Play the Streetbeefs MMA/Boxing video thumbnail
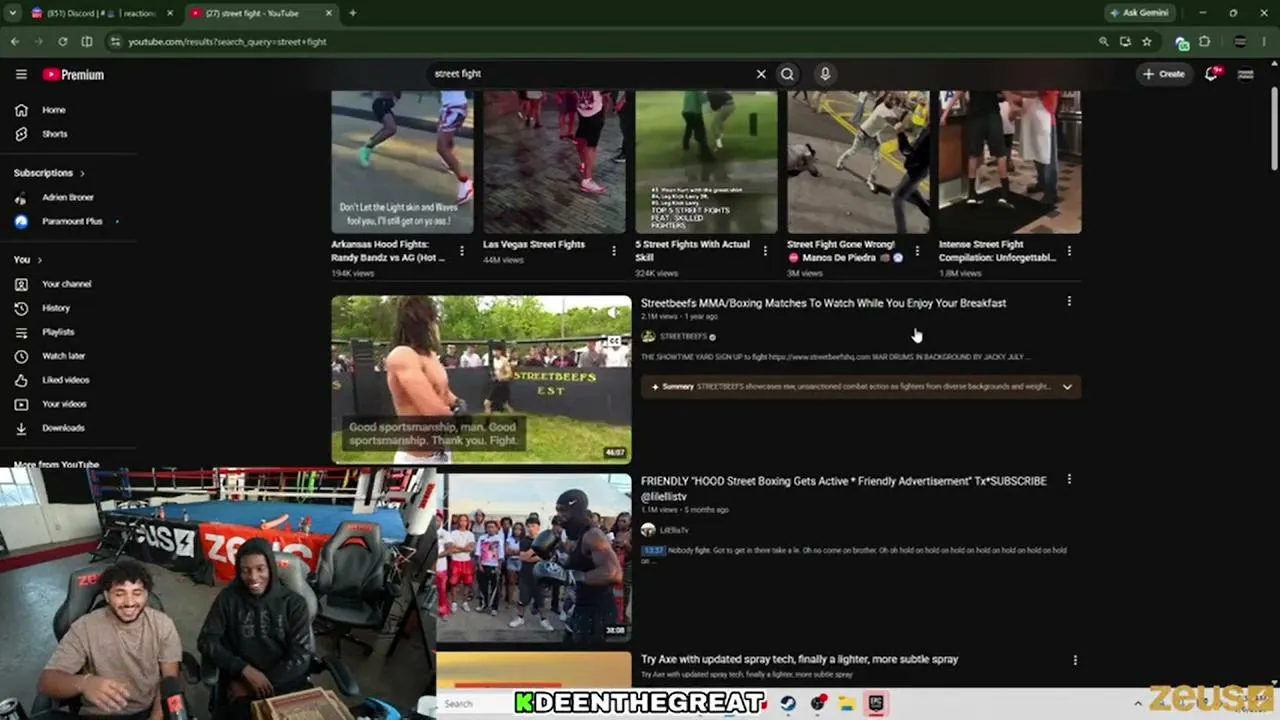The width and height of the screenshot is (1280, 720). coord(481,379)
